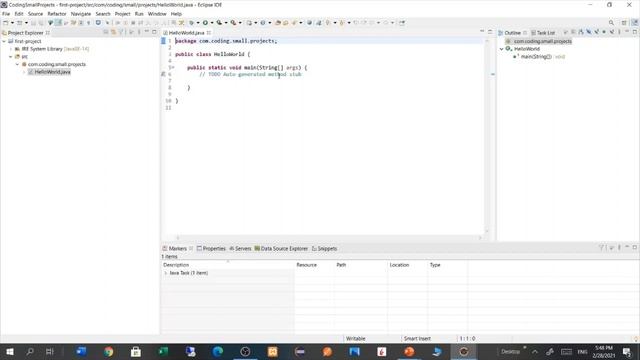The height and width of the screenshot is (360, 640).
Task: Open the File menu
Action: [x=6, y=14]
